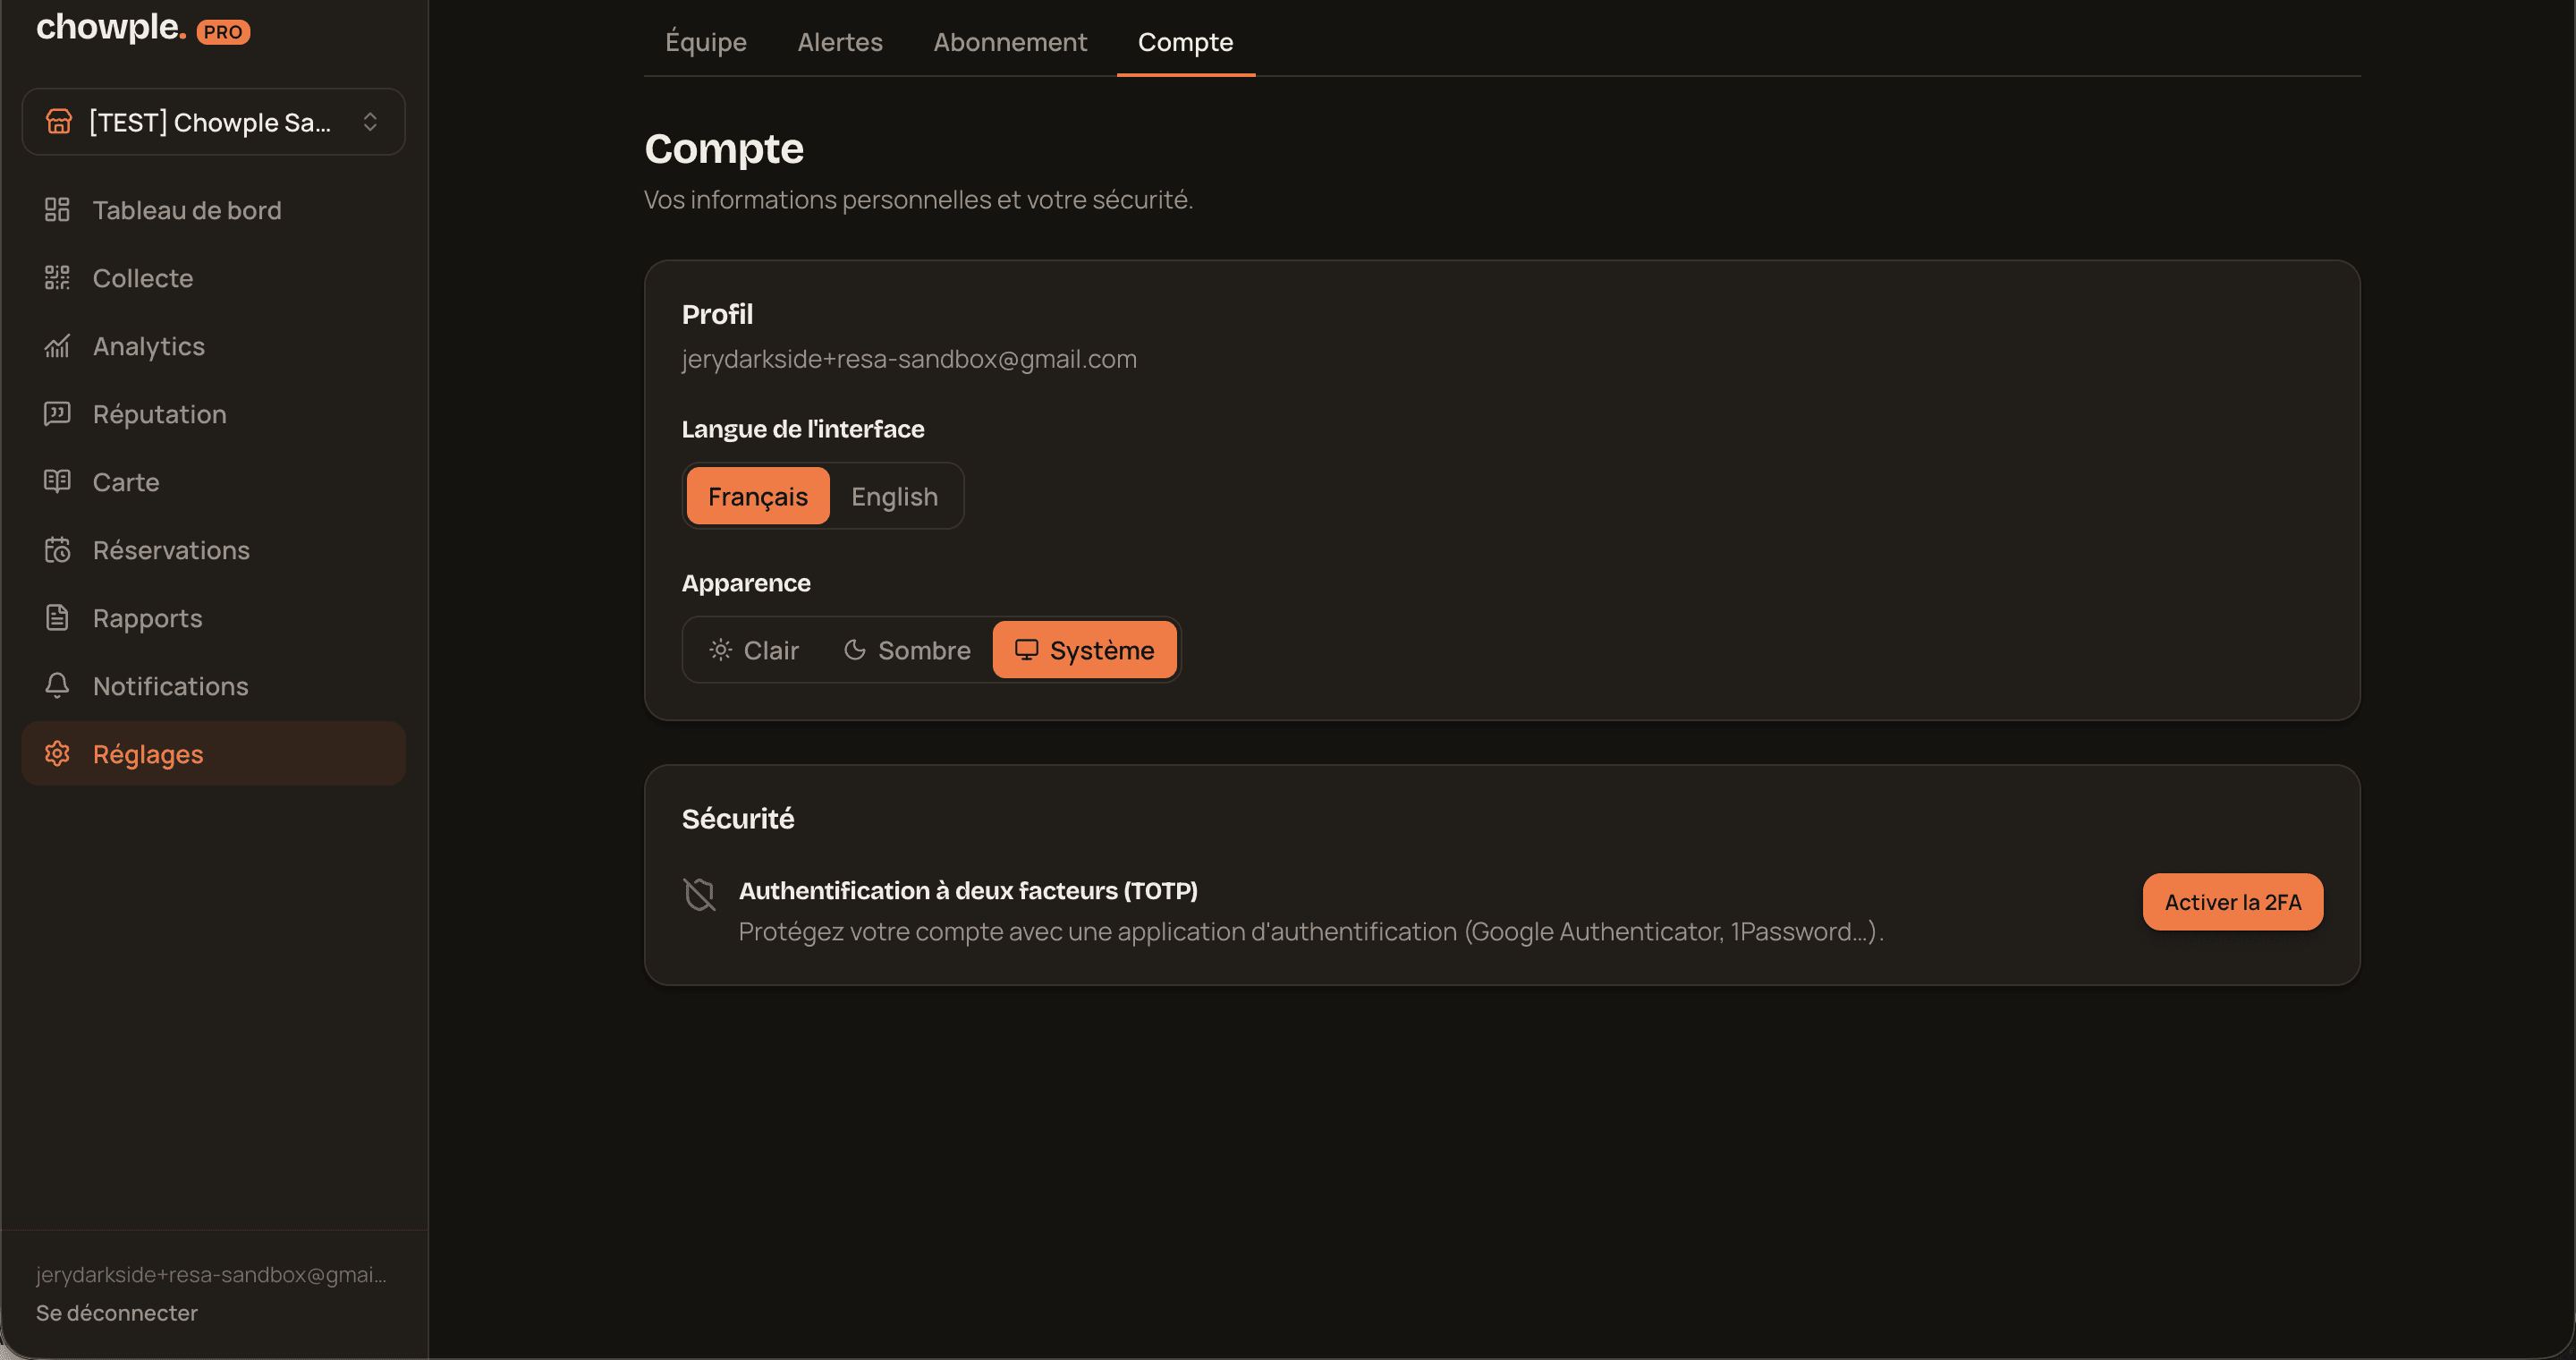The height and width of the screenshot is (1360, 2576).
Task: Click the Rapports document icon
Action: (x=57, y=618)
